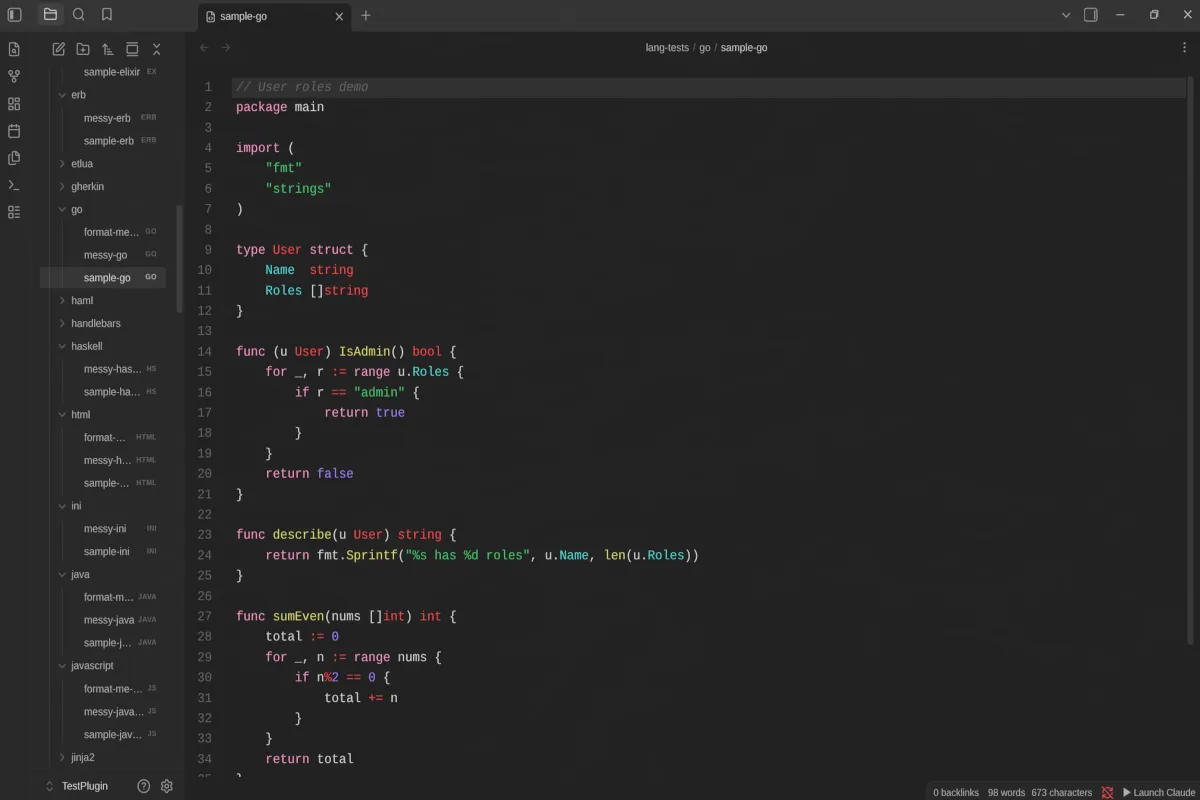Navigate back with the left arrow
Viewport: 1200px width, 800px height.
[204, 47]
